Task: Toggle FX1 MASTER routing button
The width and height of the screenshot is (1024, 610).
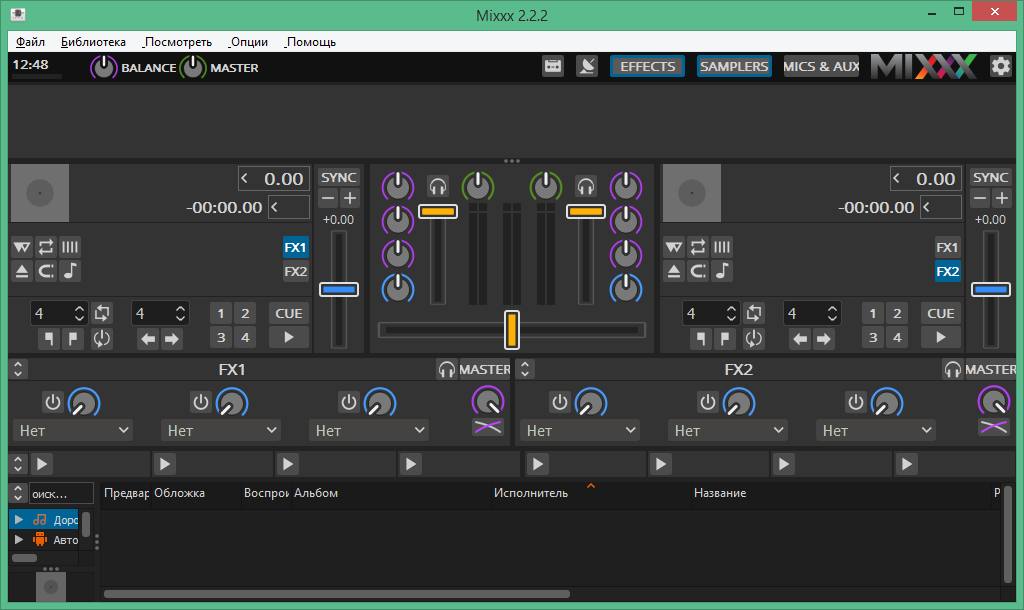Action: click(x=485, y=370)
